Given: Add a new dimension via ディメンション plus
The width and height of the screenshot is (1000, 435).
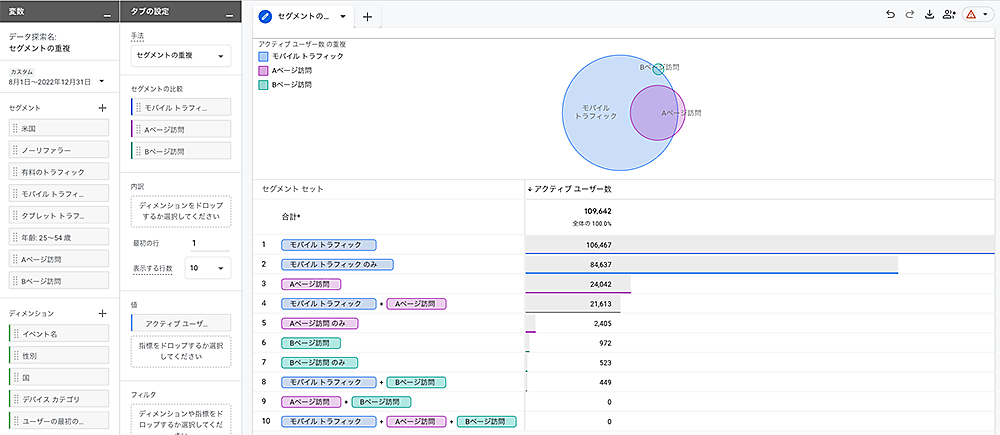Looking at the screenshot, I should [102, 313].
